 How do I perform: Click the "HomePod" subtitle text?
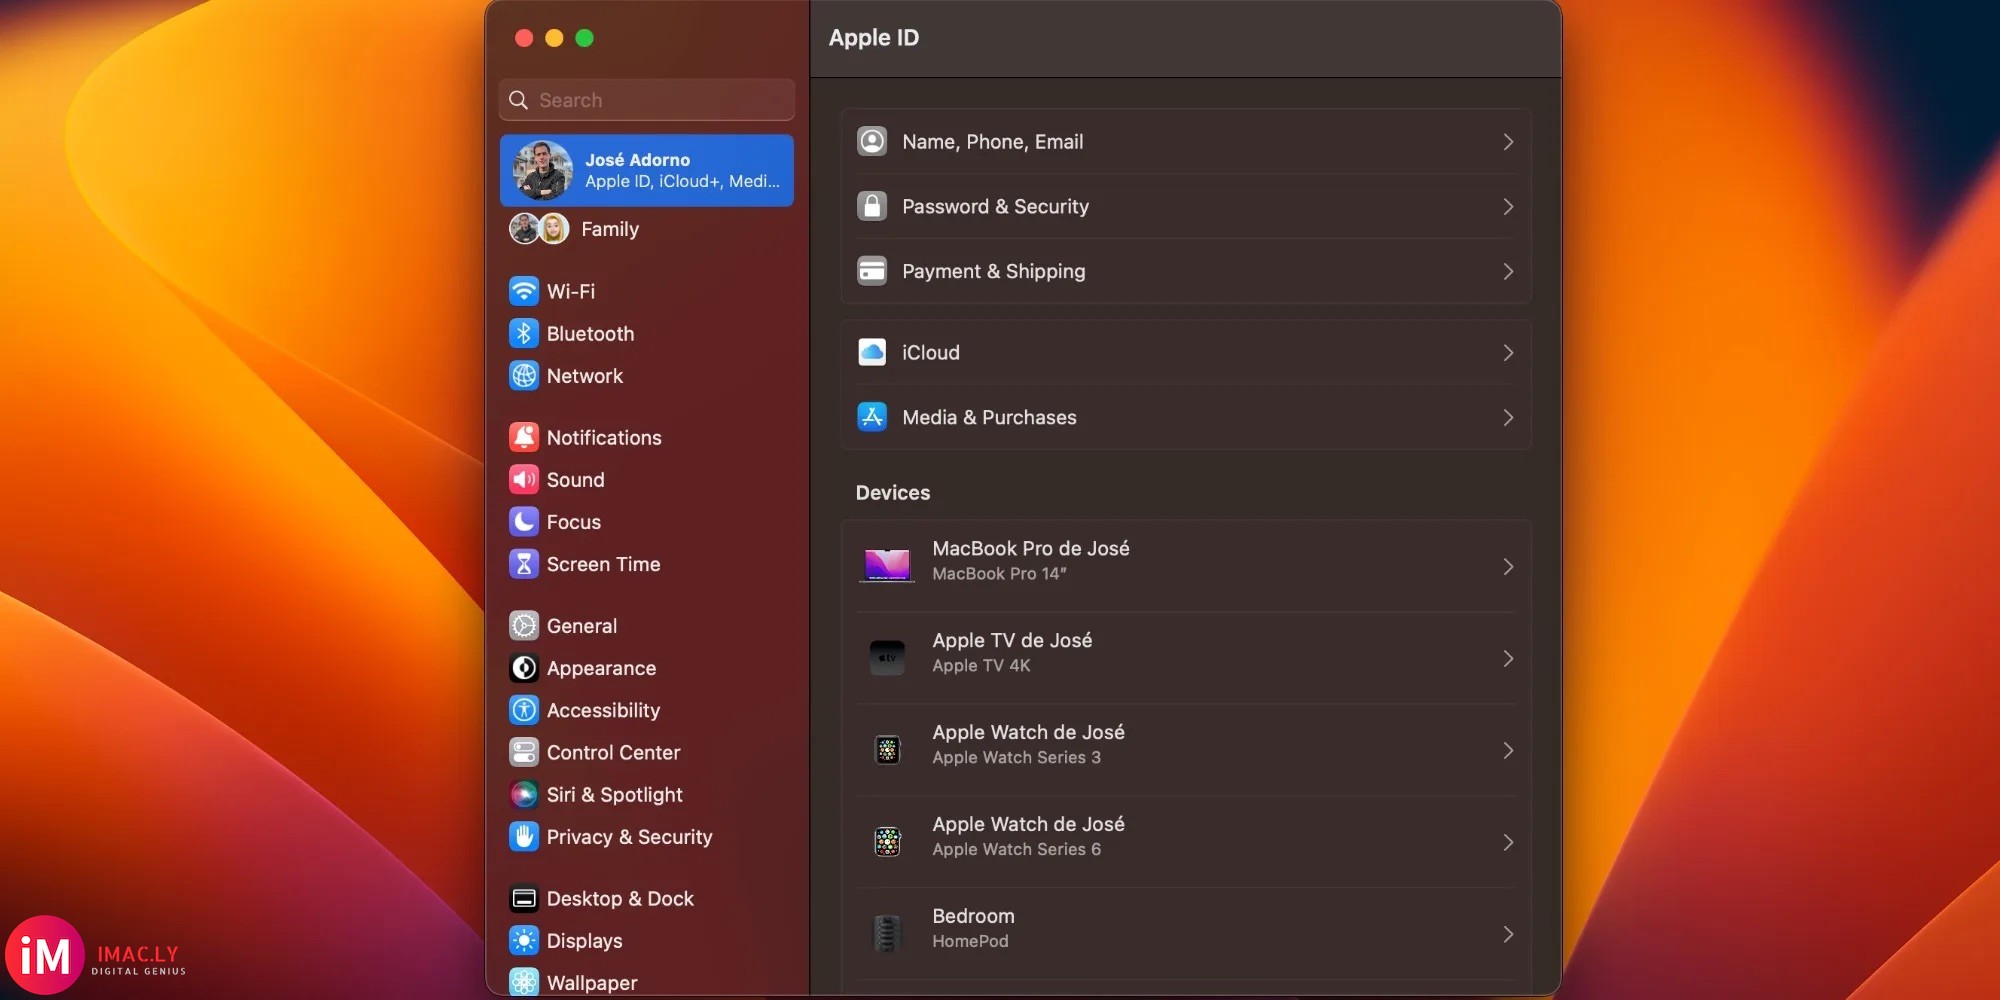click(970, 942)
